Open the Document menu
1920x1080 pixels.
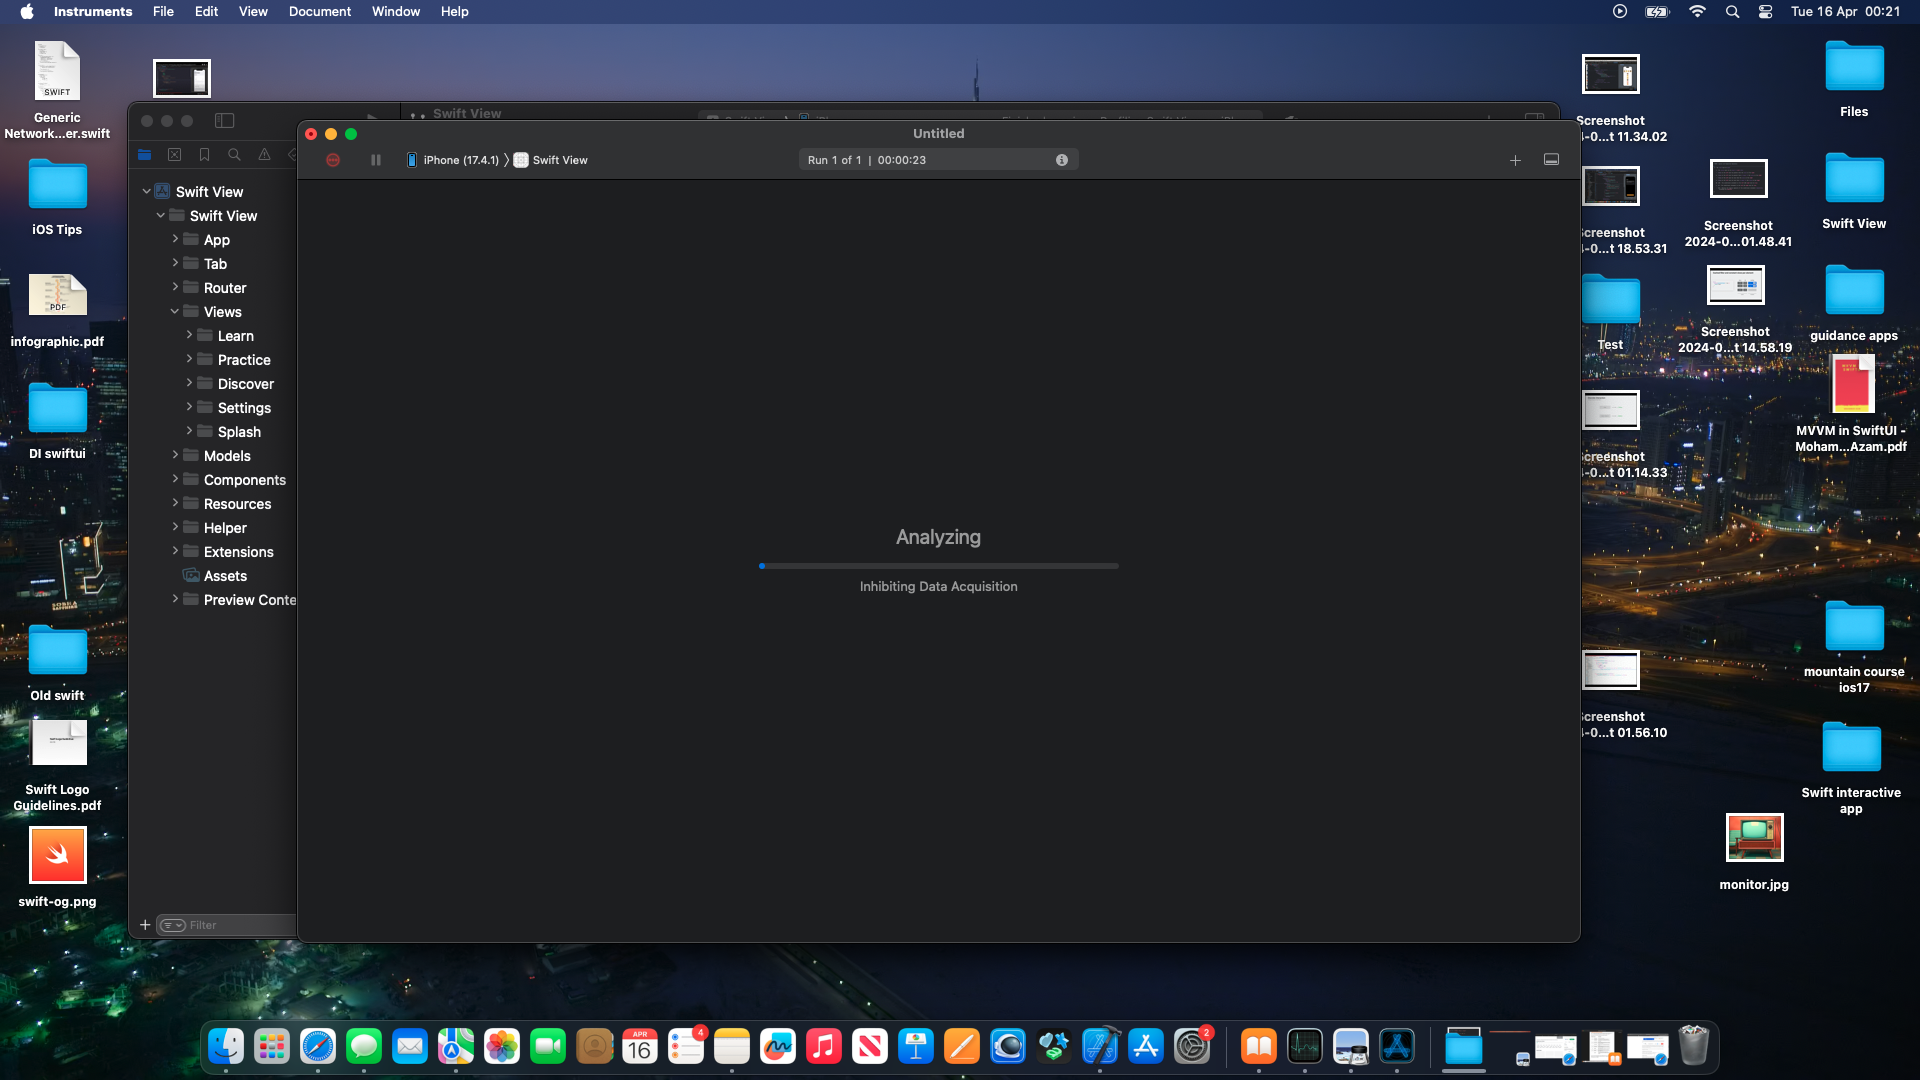click(x=319, y=12)
